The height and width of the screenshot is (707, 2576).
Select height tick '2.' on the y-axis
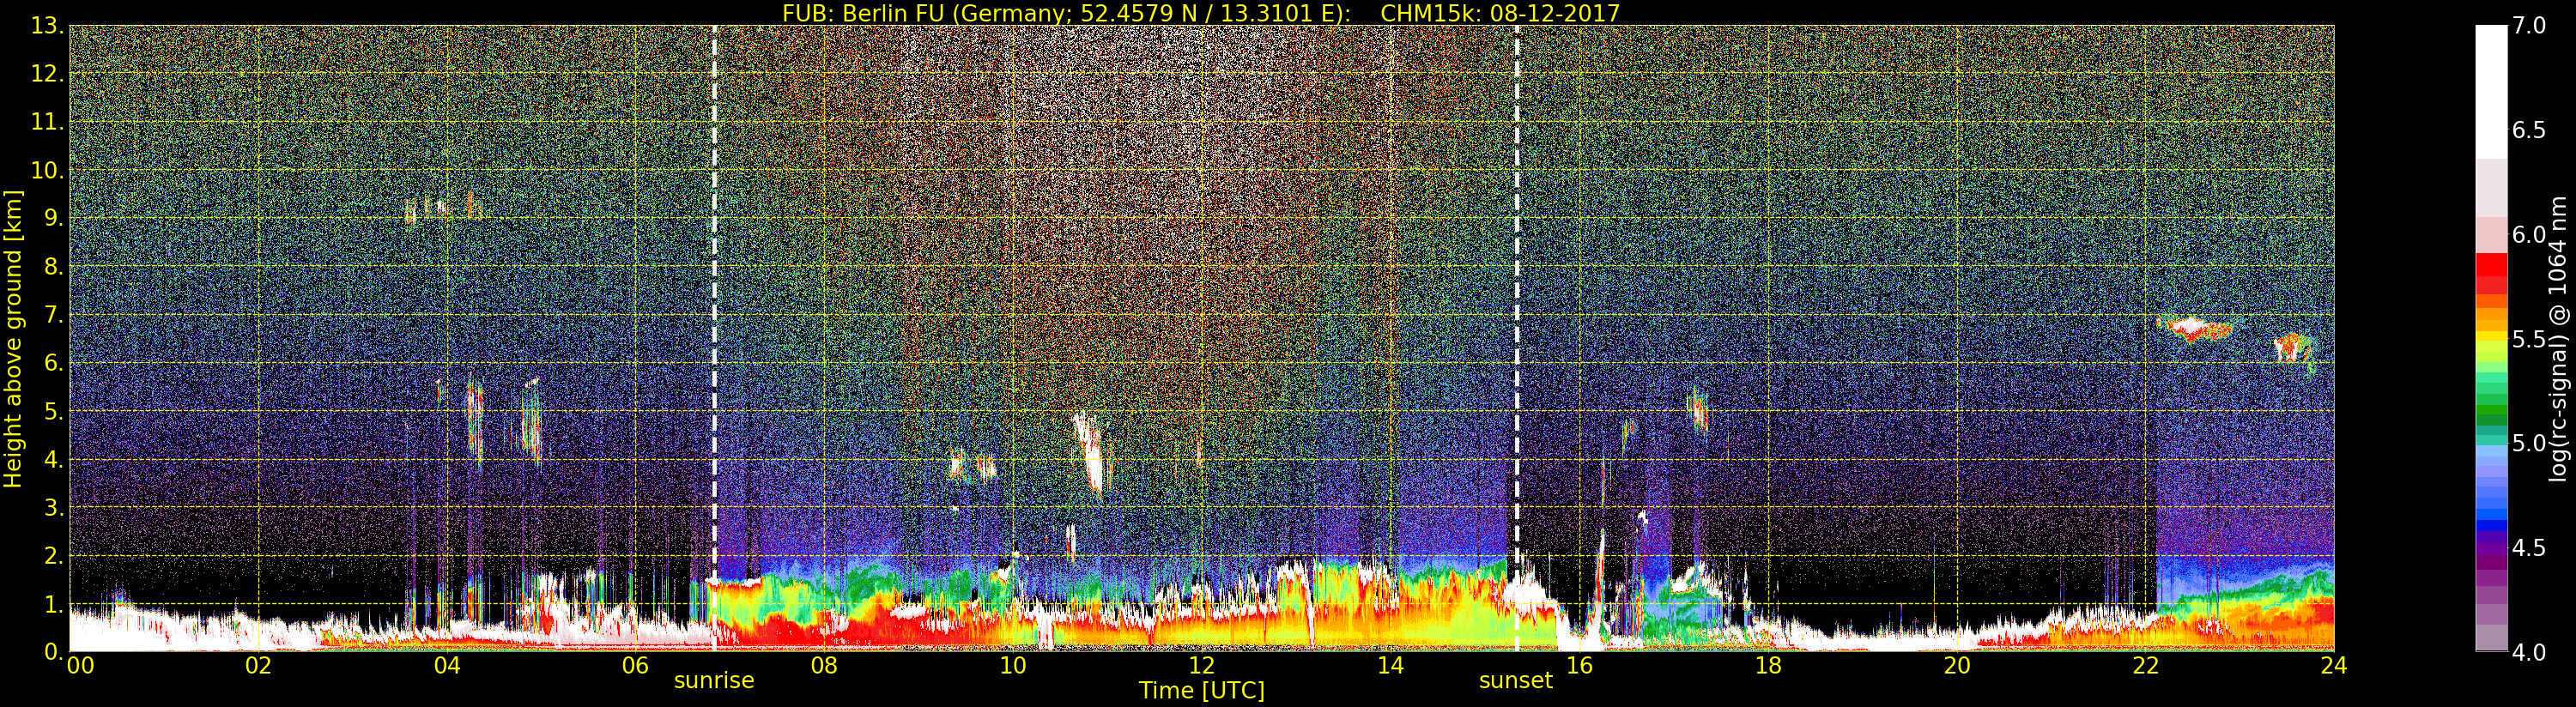(x=54, y=555)
